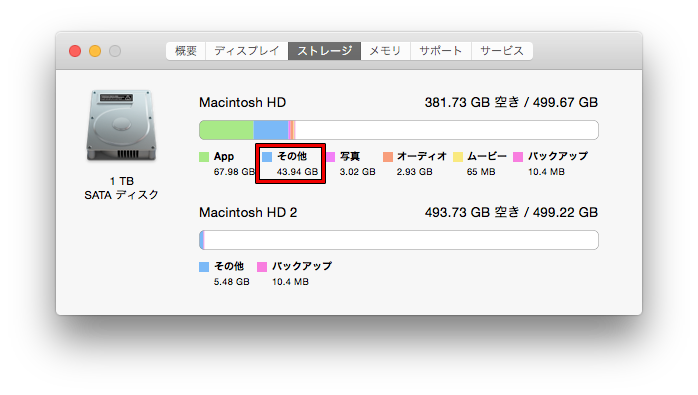Click the purple 写真 legend swatch

point(330,157)
